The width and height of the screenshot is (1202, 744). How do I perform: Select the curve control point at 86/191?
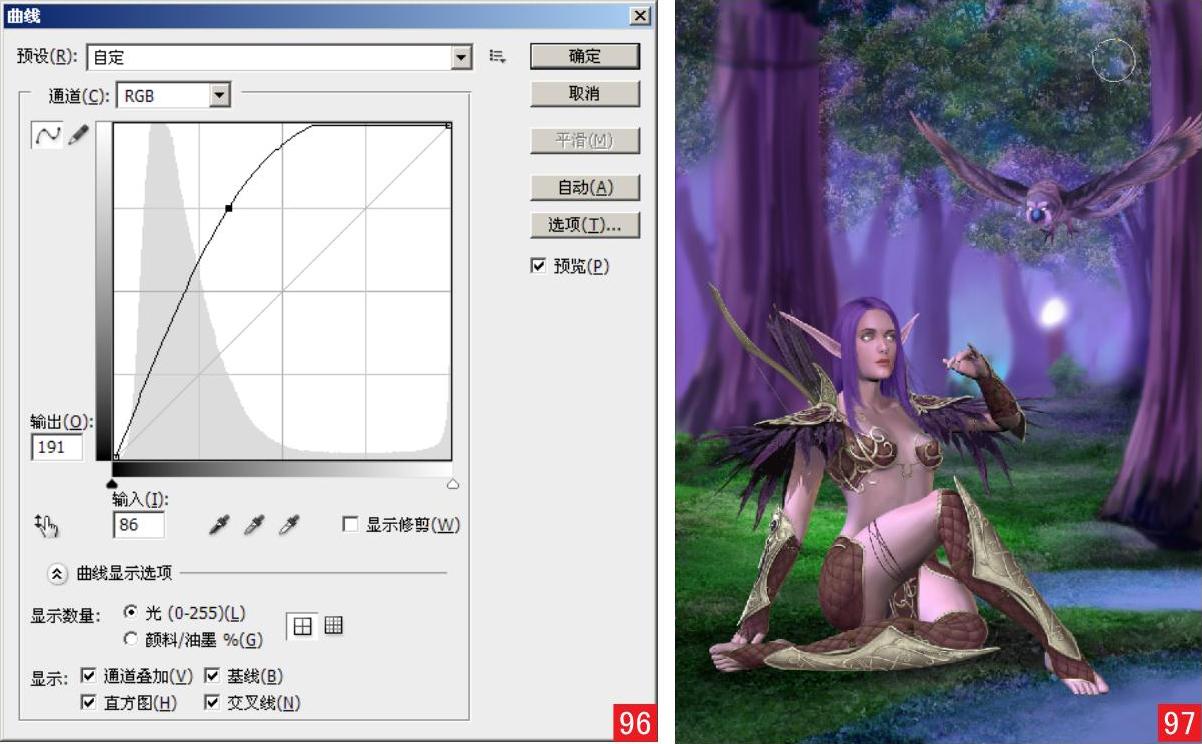tap(229, 208)
